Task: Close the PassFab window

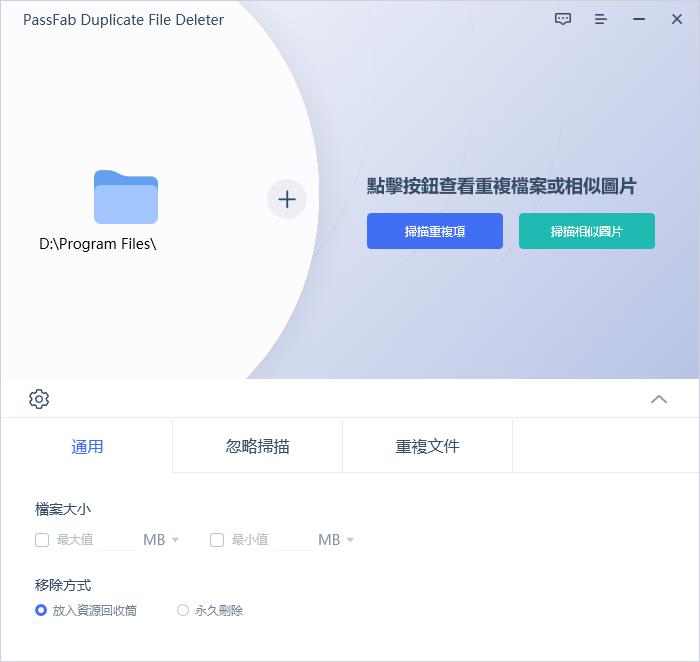Action: click(x=677, y=19)
